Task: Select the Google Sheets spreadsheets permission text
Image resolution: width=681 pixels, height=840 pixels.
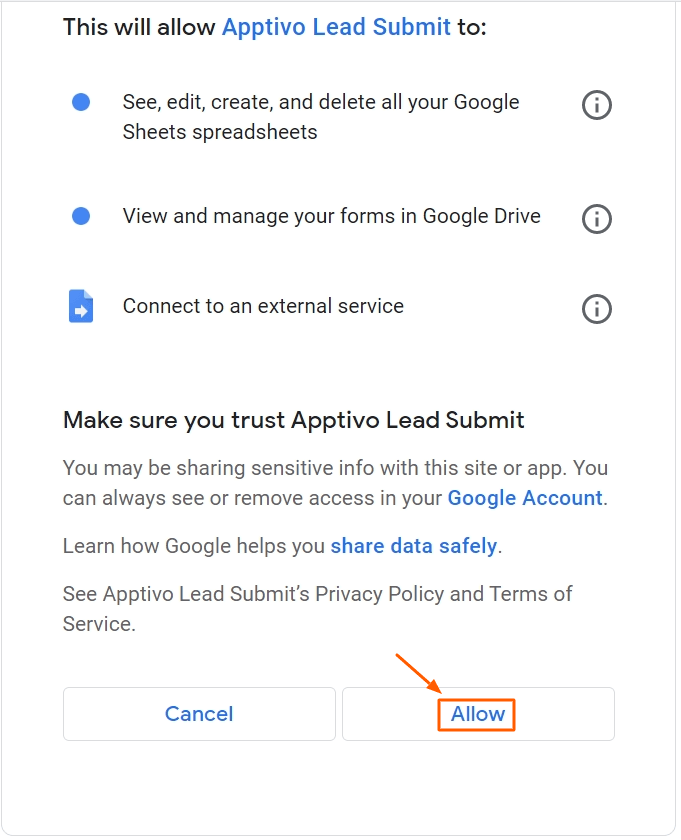Action: 320,117
